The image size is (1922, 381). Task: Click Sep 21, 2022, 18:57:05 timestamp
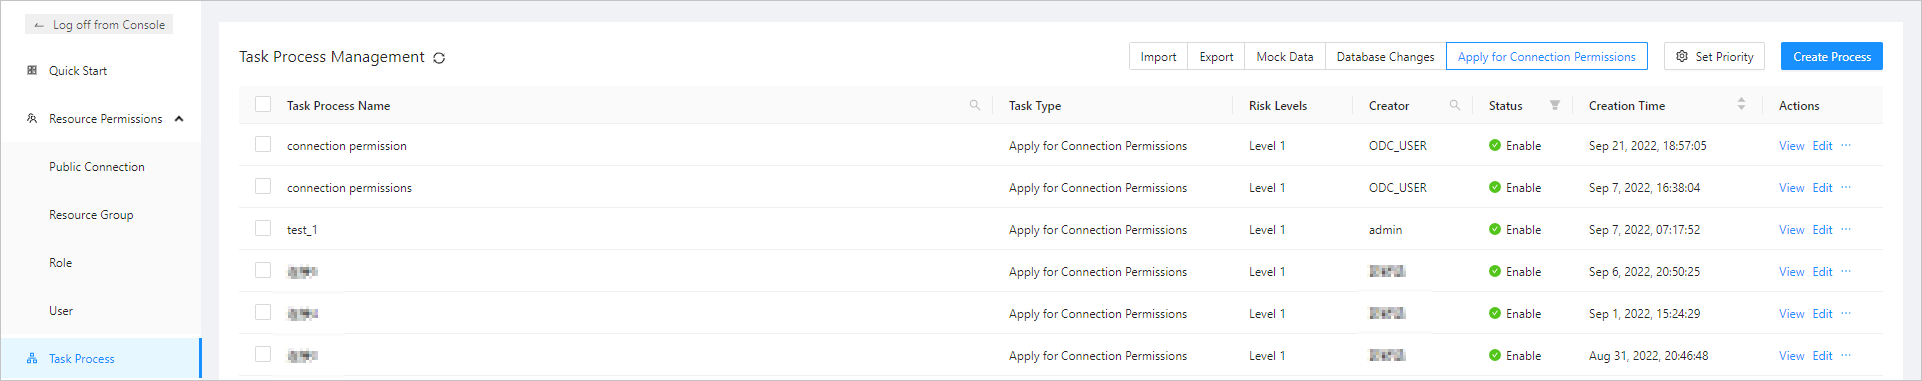1647,146
